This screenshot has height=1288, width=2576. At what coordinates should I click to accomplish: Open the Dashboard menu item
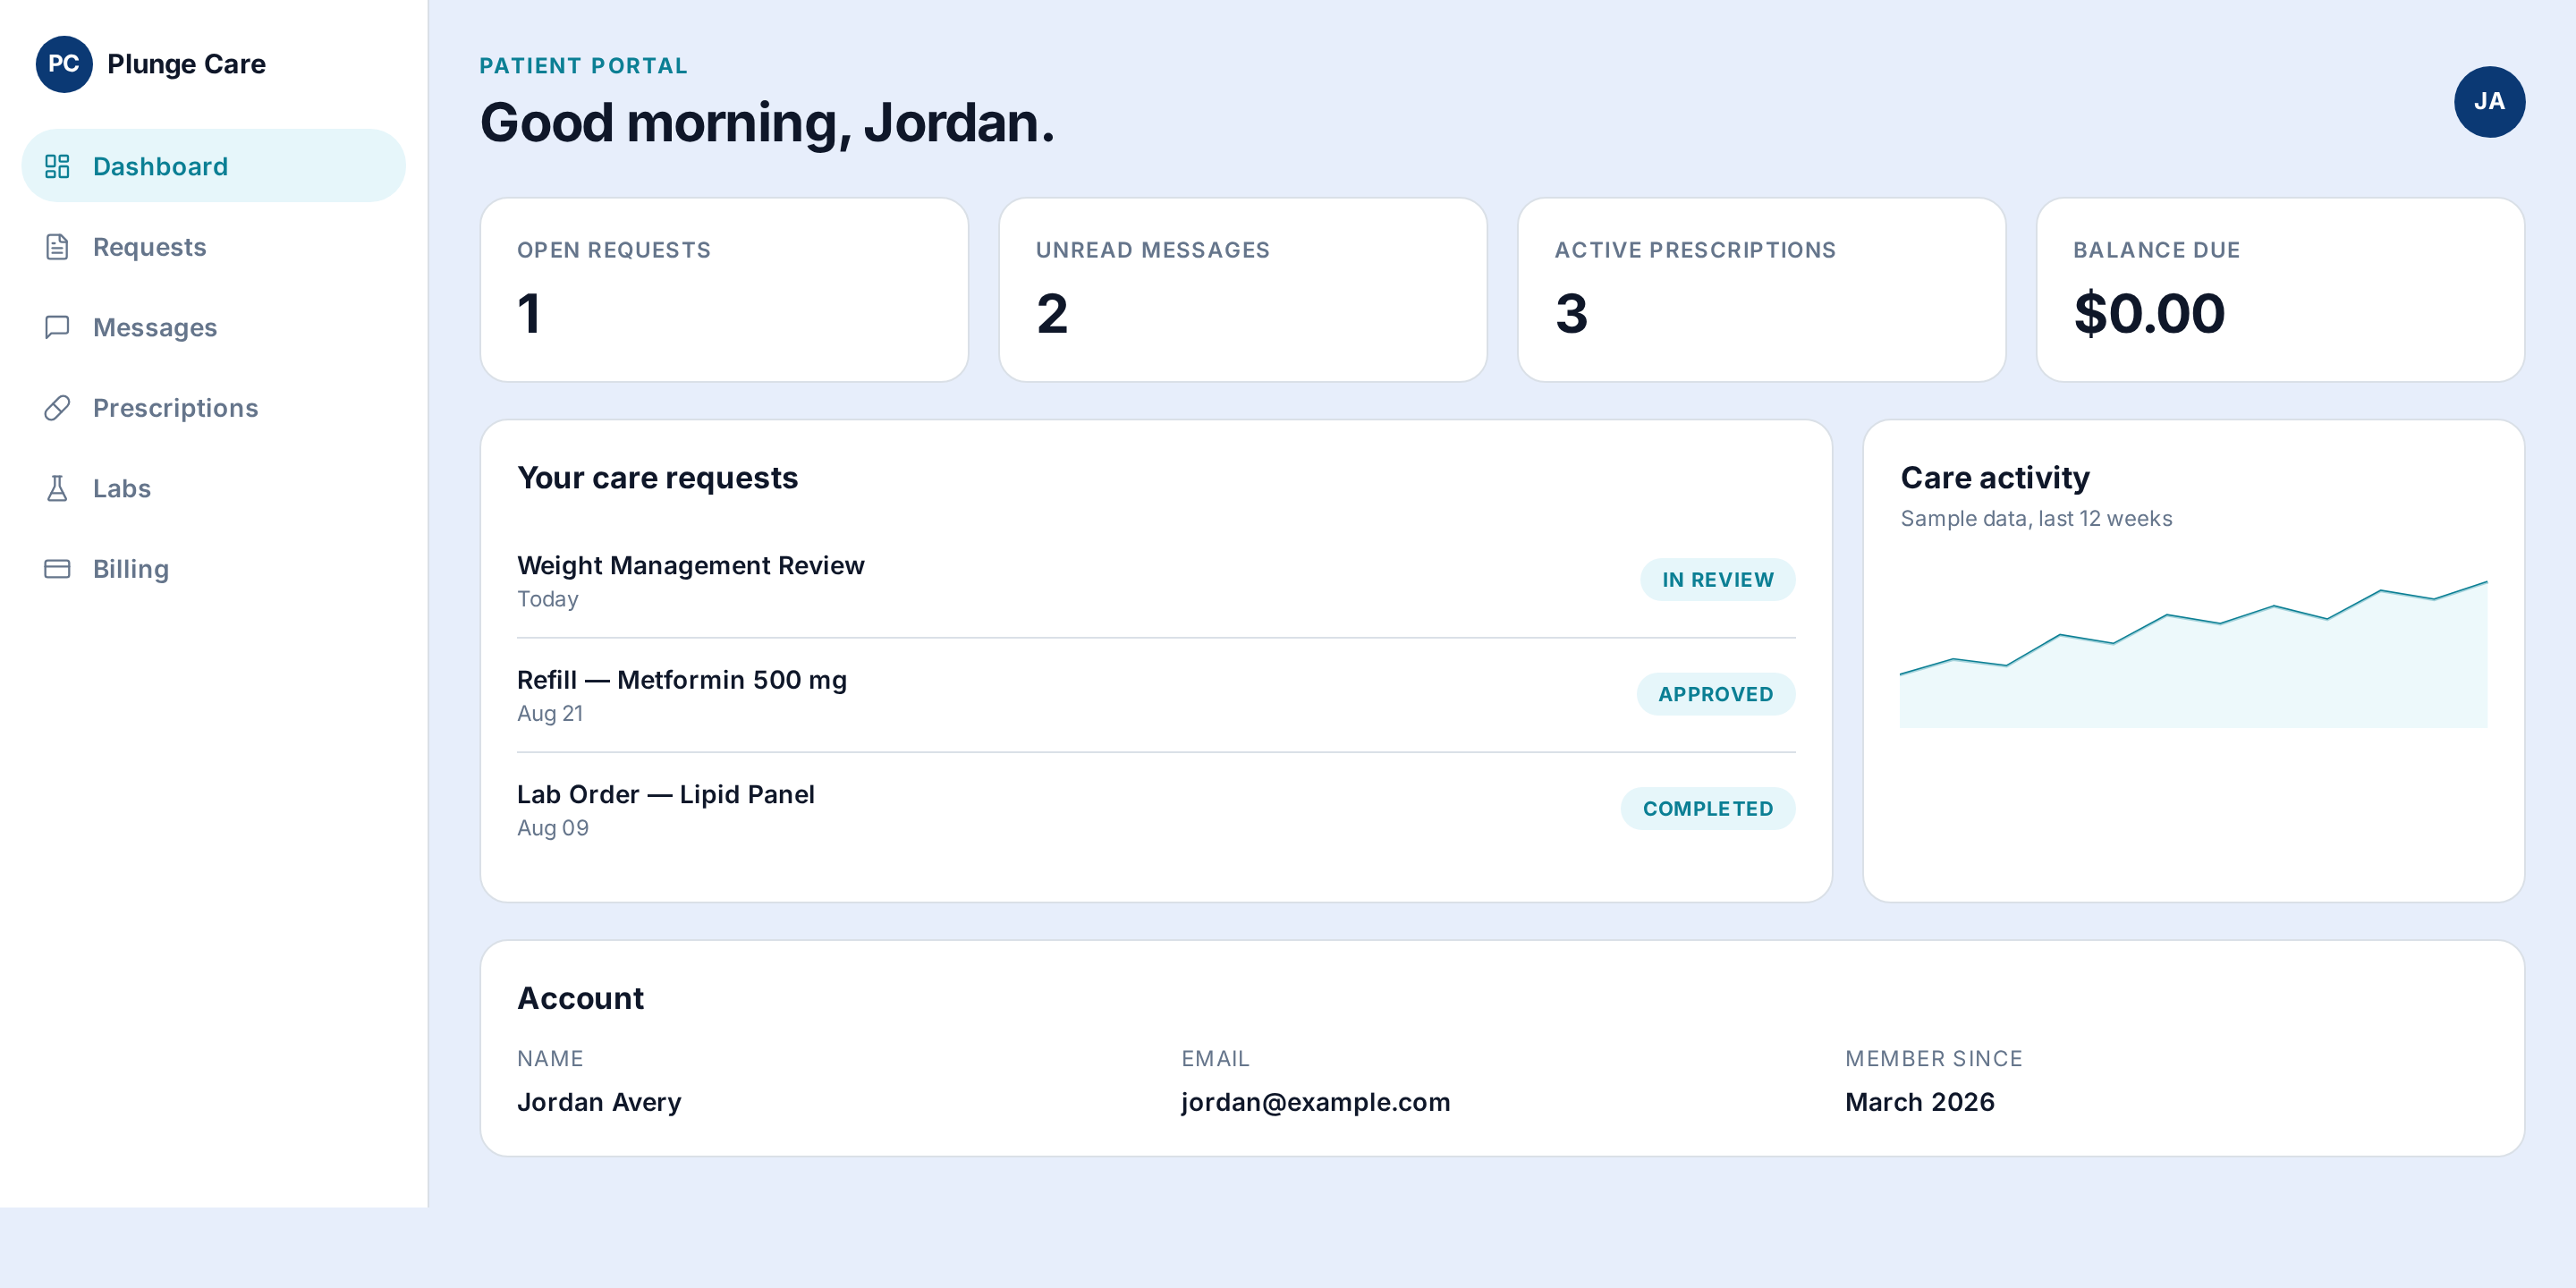click(213, 166)
